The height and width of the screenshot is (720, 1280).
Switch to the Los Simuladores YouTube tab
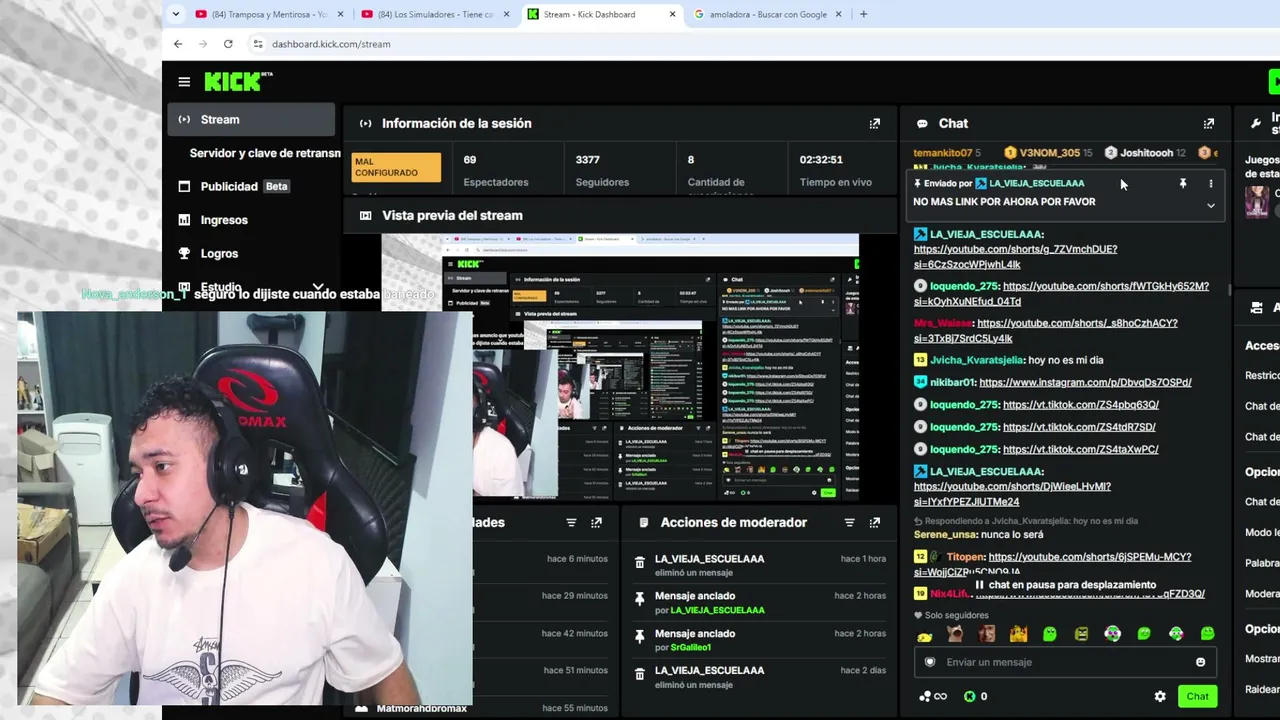pyautogui.click(x=435, y=14)
